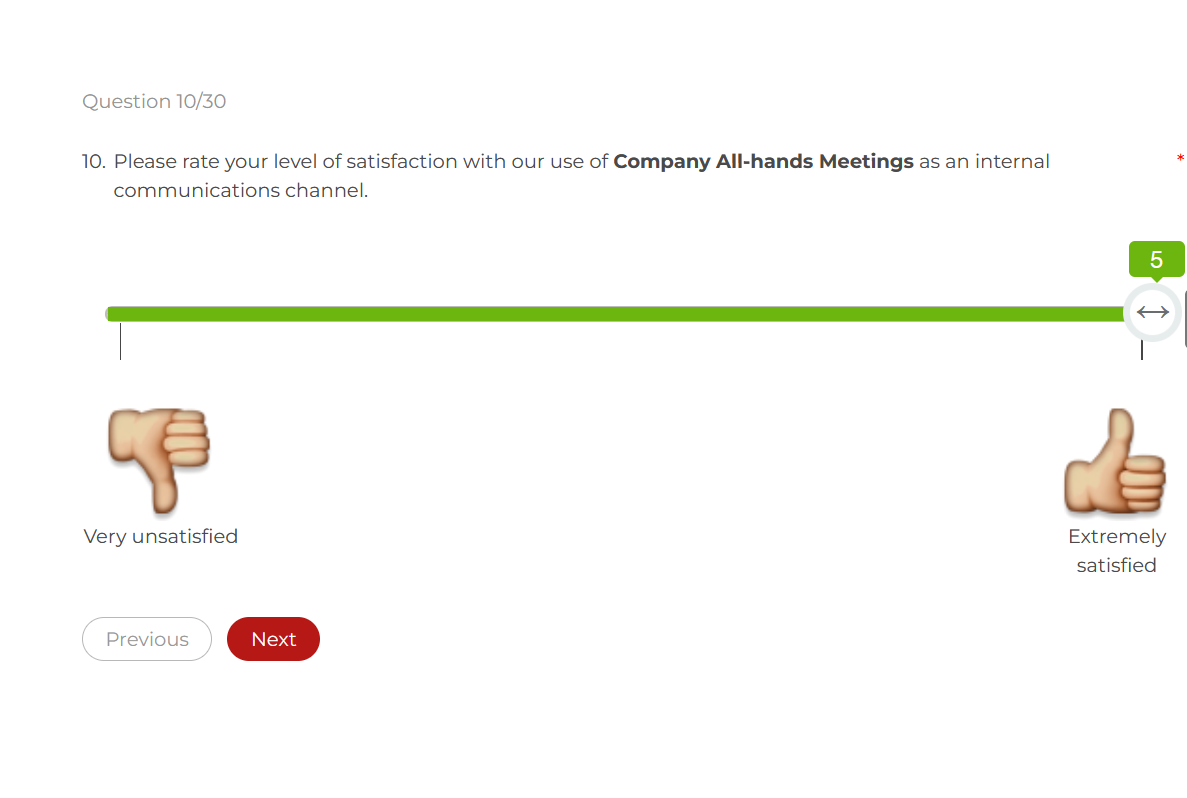The width and height of the screenshot is (1187, 798).
Task: Click the 'Question 10/30' progress text
Action: 154,101
